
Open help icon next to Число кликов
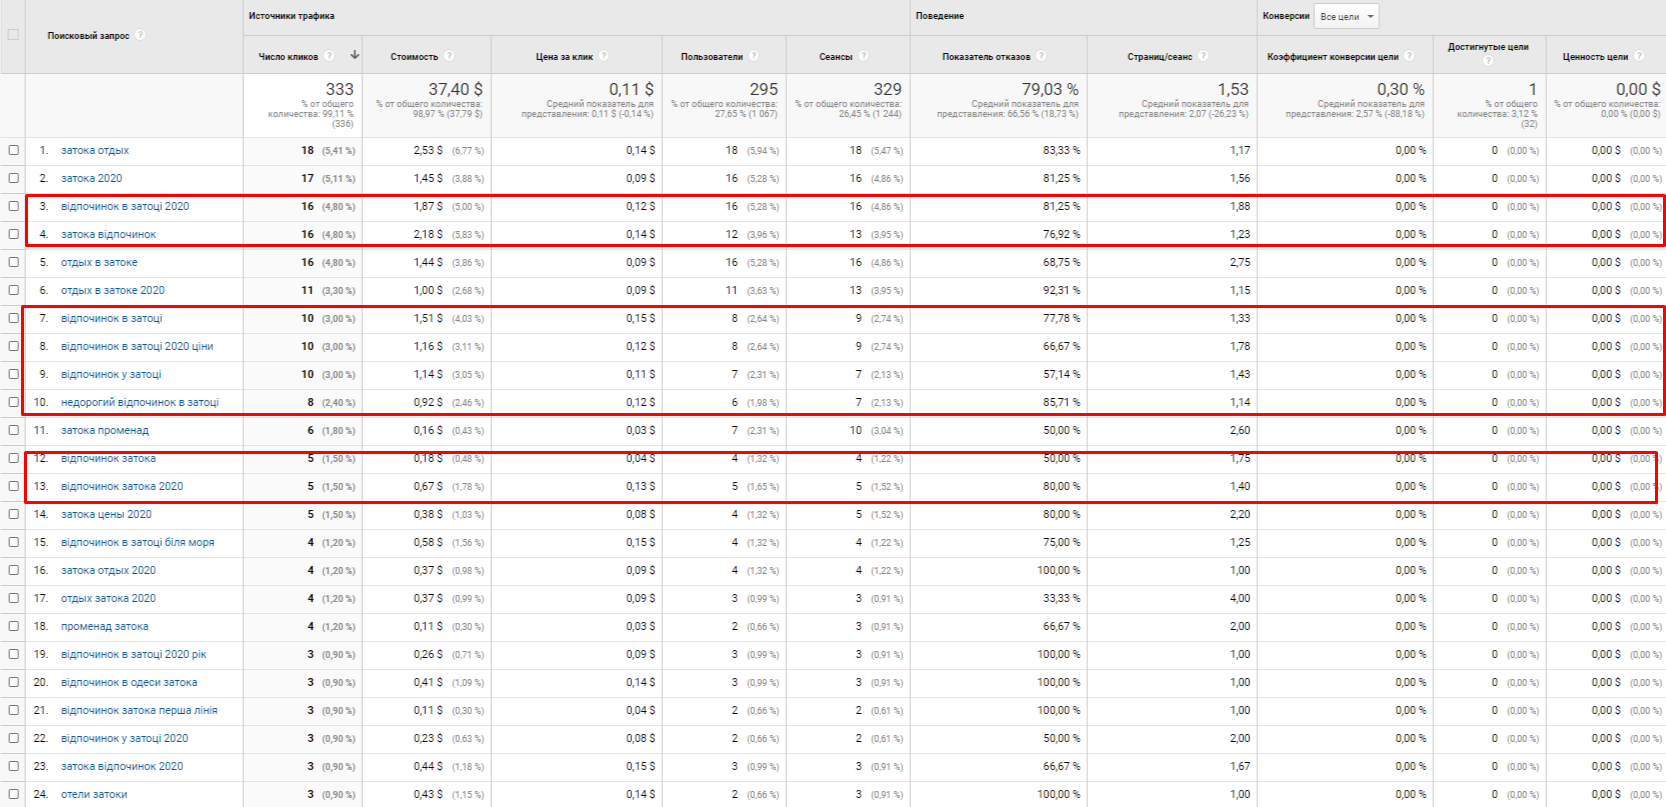[329, 56]
